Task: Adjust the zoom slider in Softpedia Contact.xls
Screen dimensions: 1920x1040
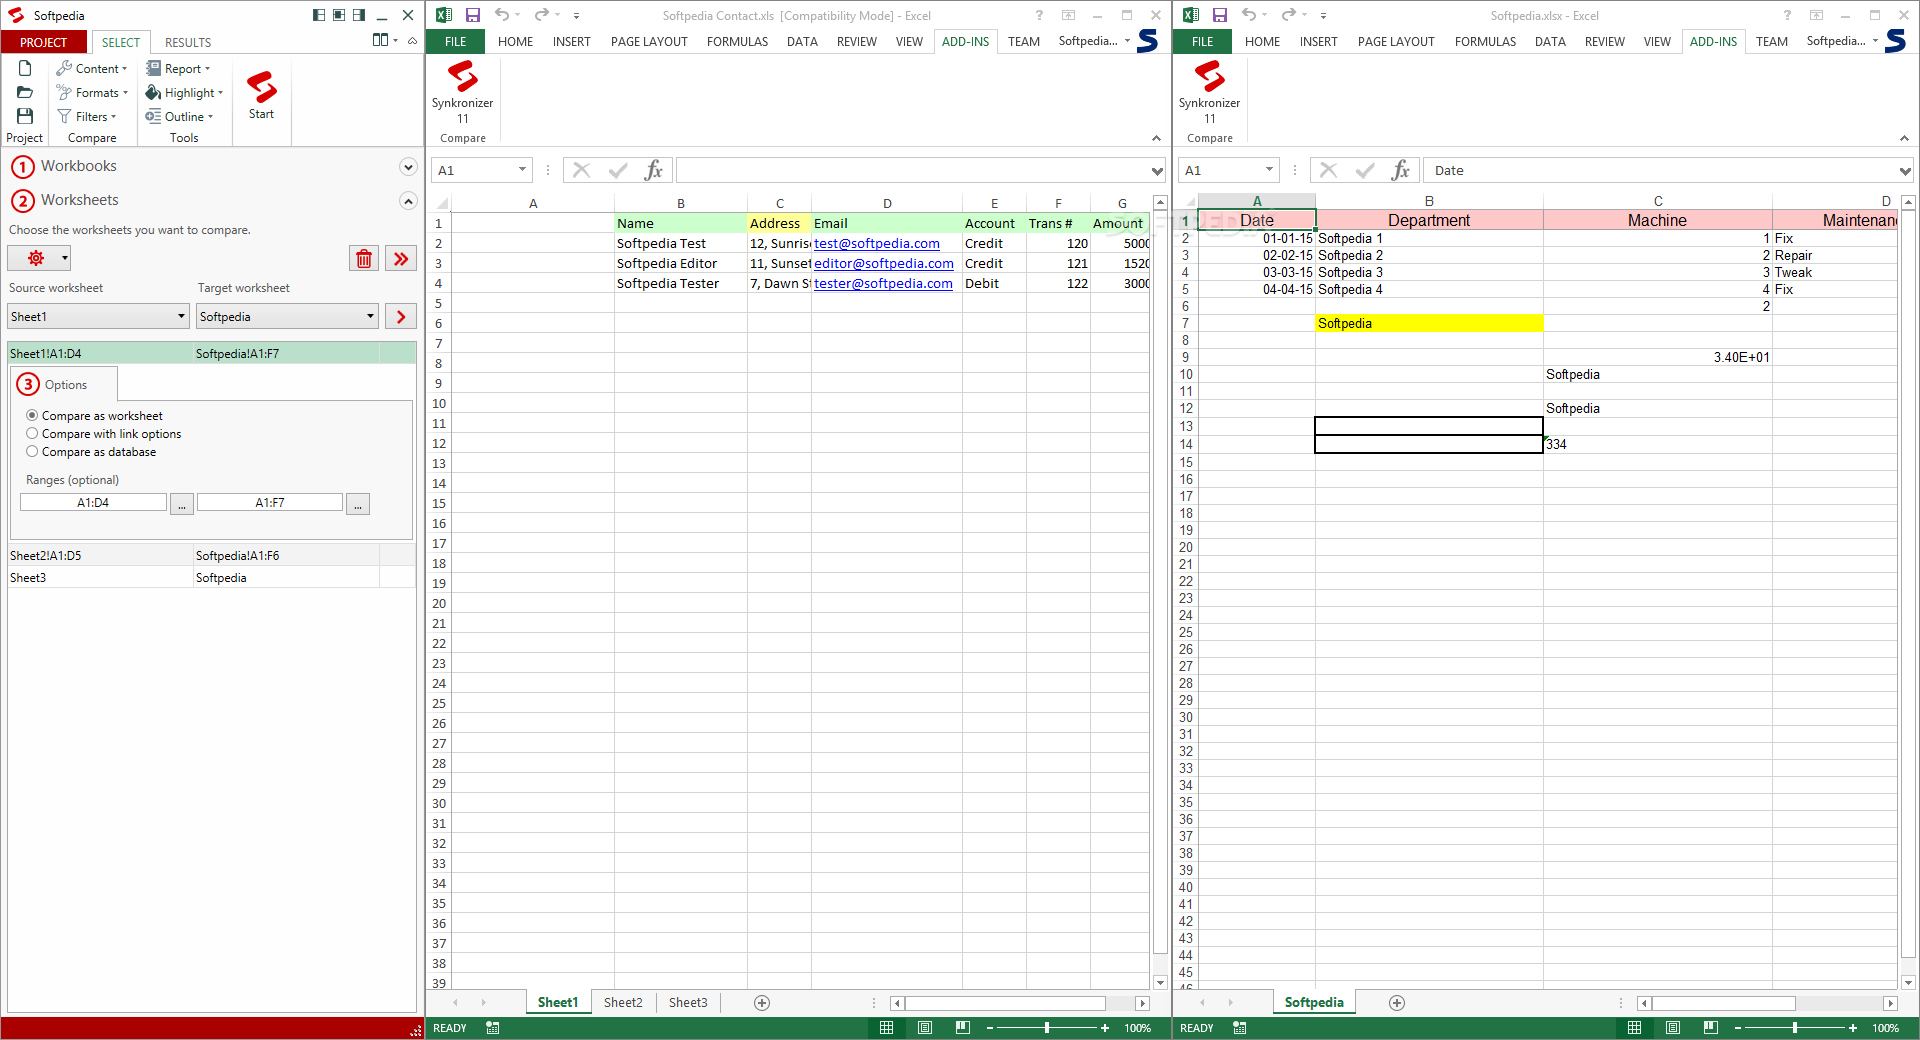Action: (x=1047, y=1028)
